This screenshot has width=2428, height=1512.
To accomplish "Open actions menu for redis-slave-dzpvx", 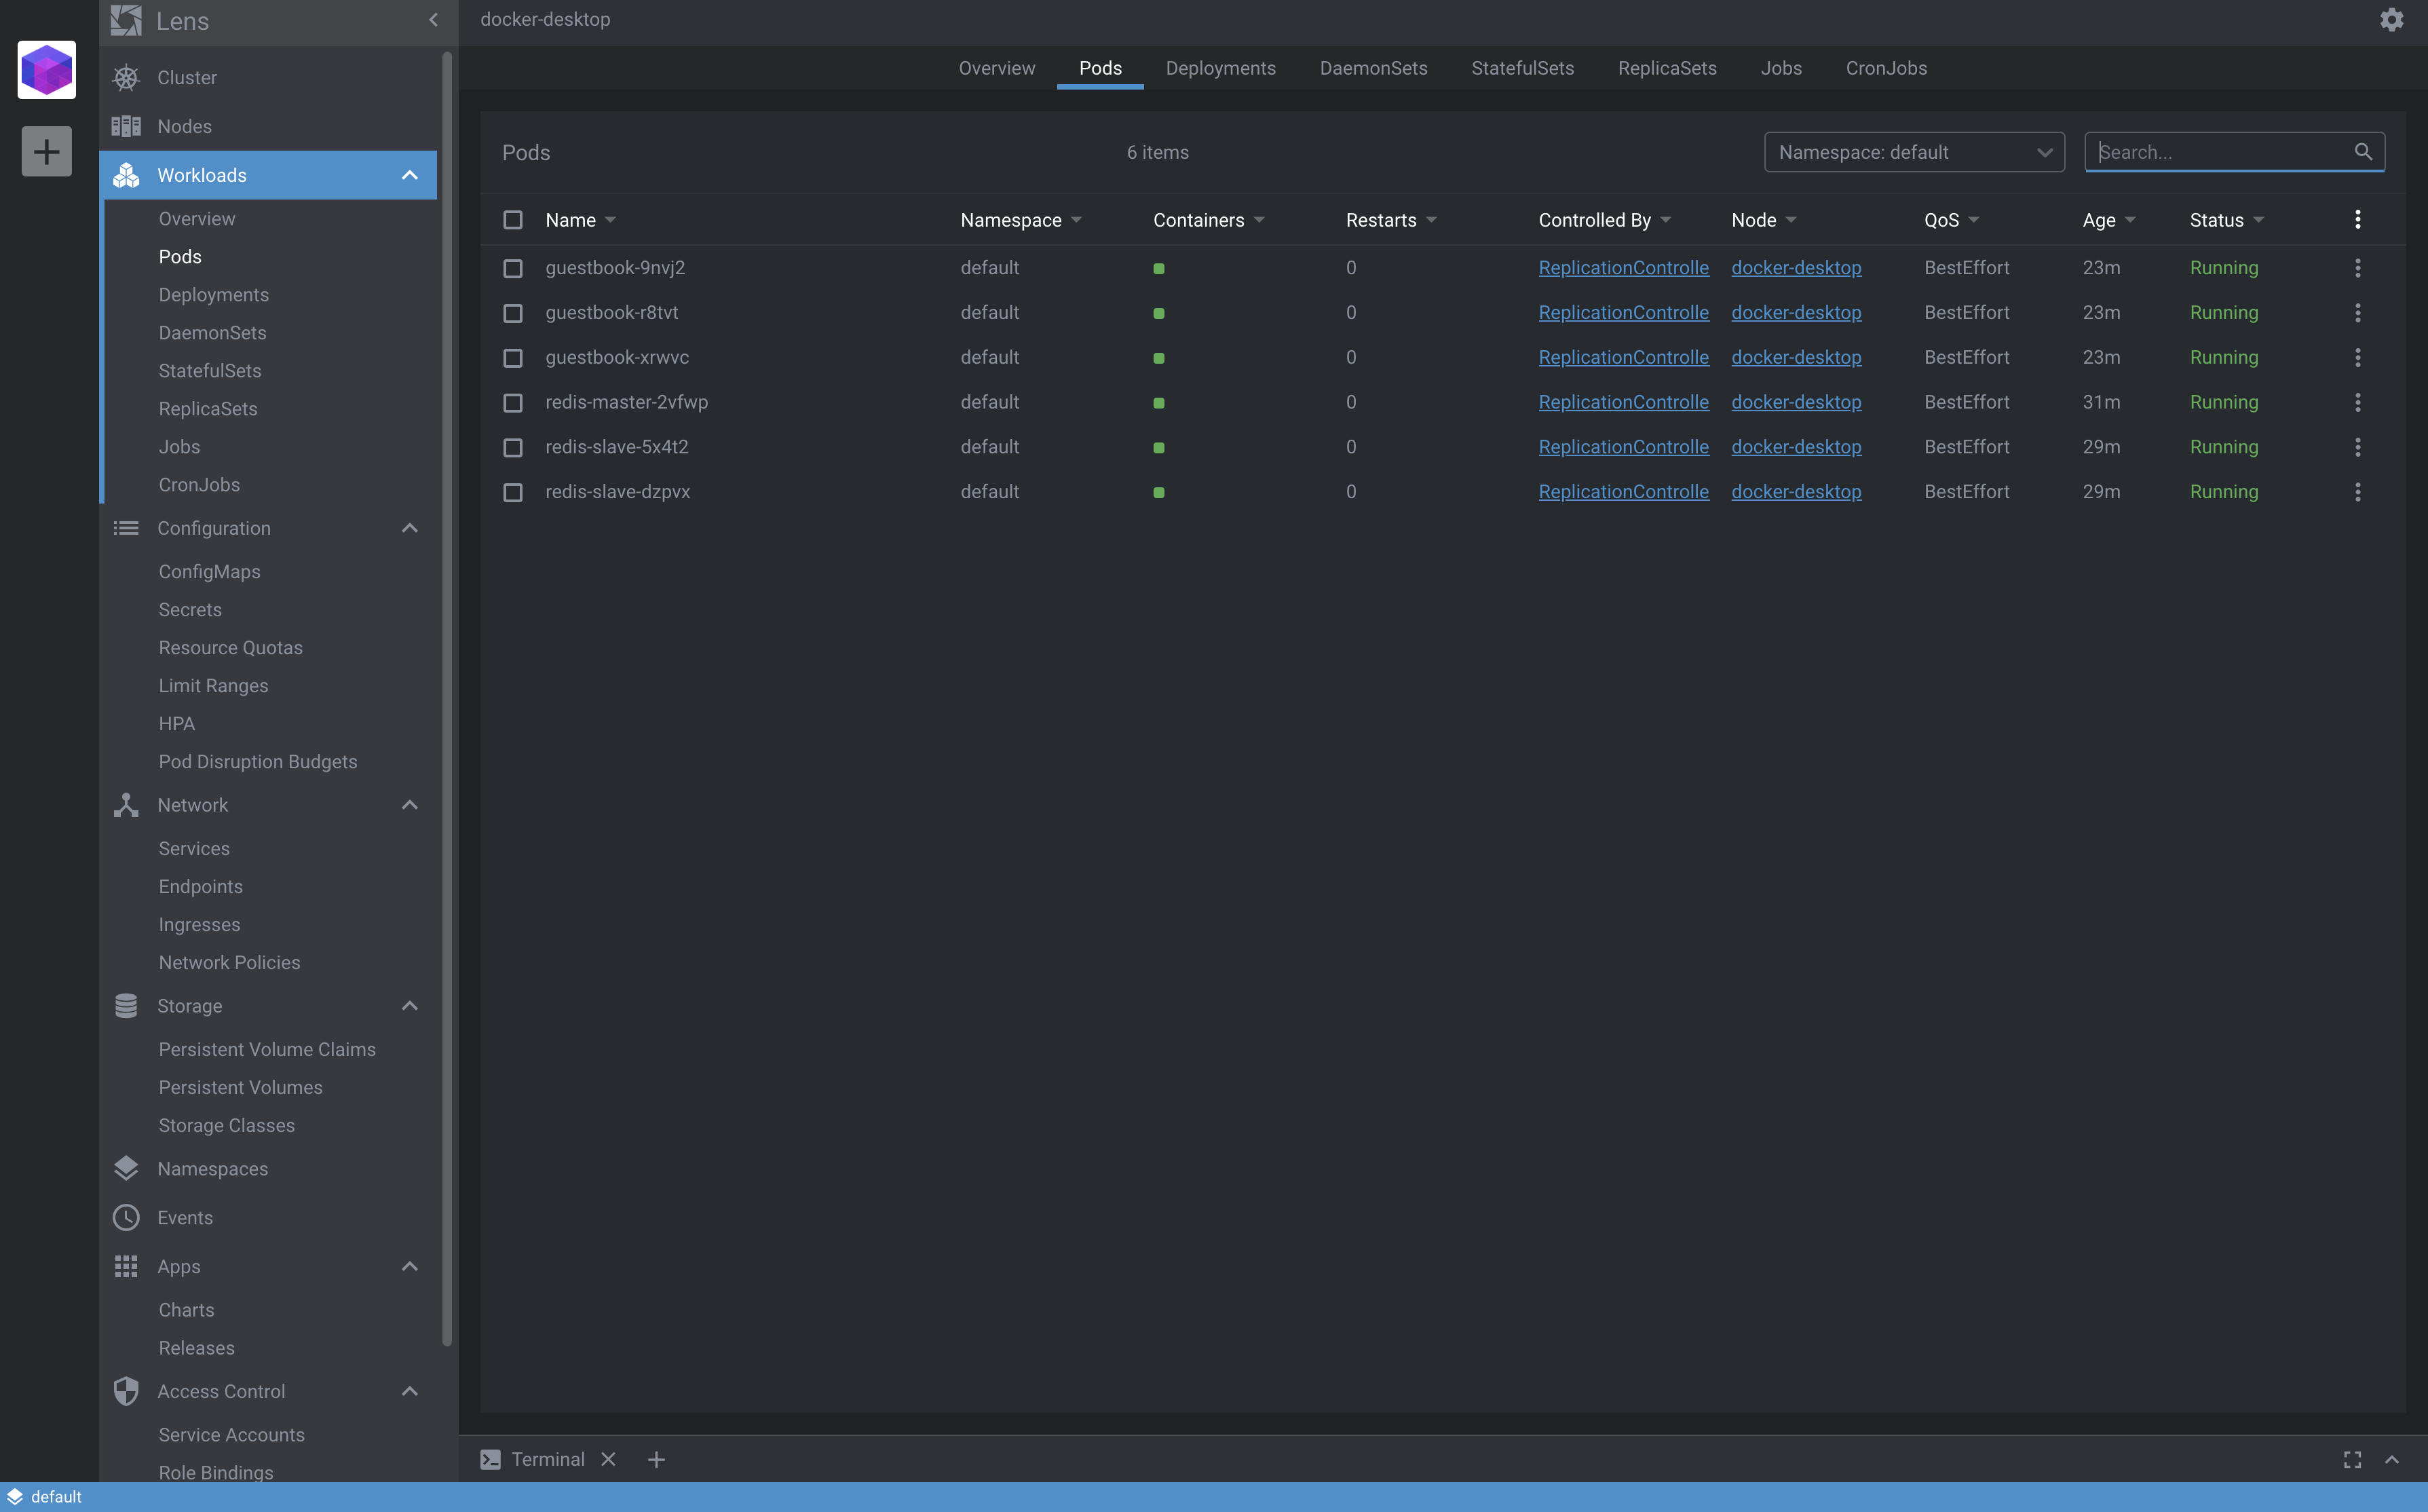I will [x=2357, y=492].
